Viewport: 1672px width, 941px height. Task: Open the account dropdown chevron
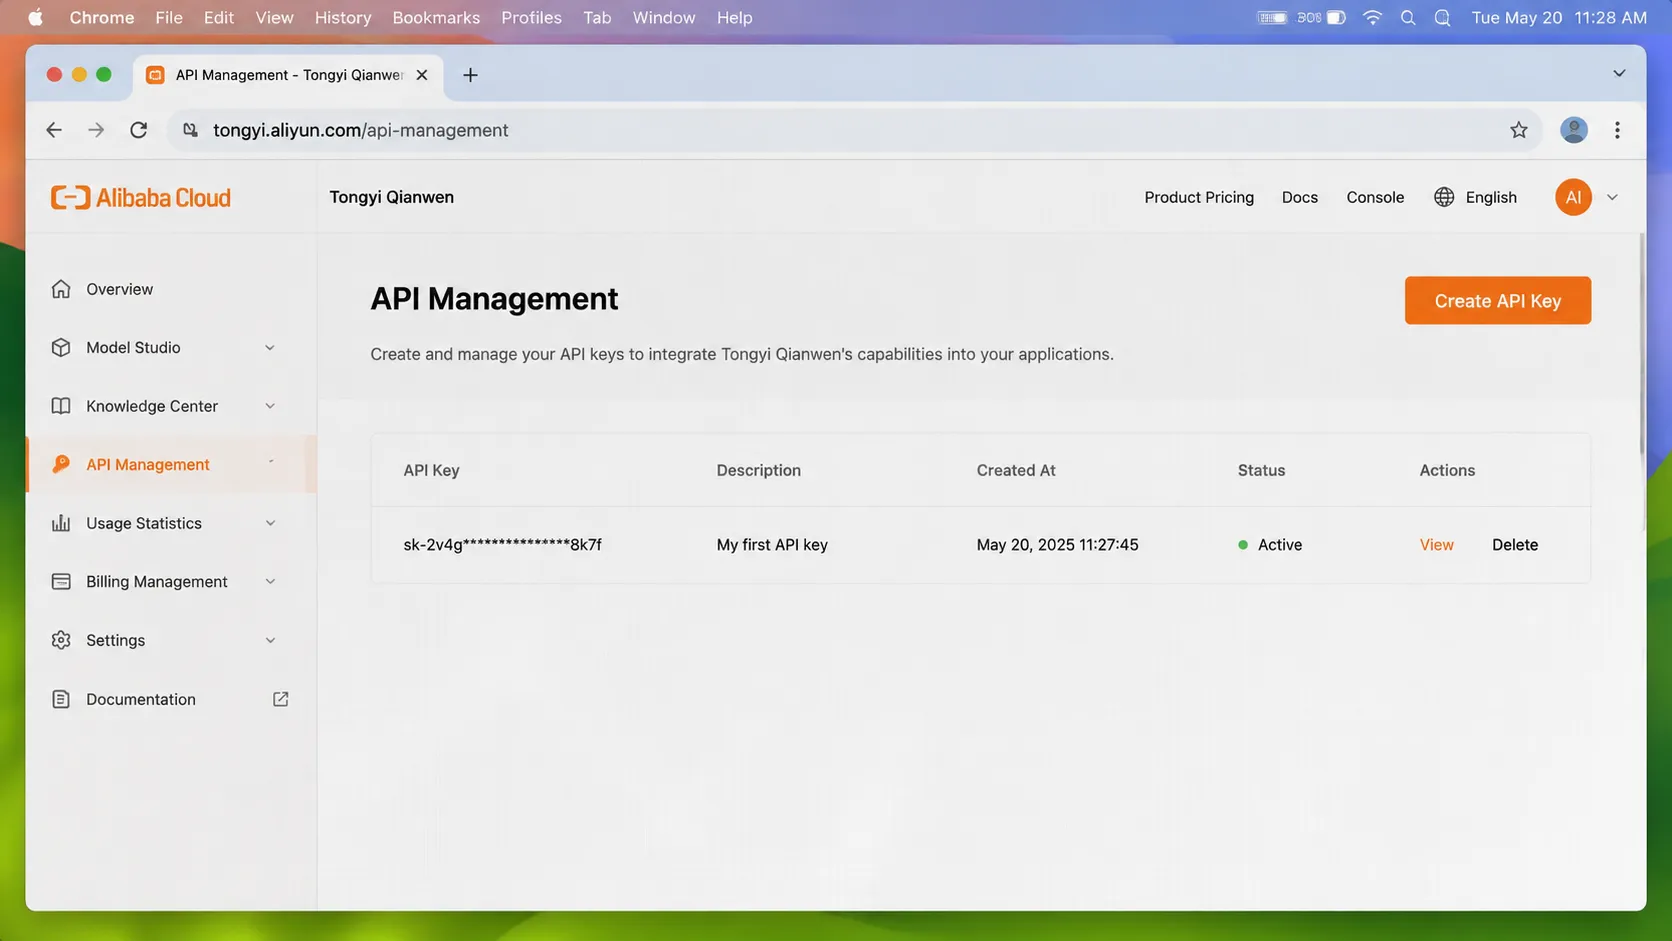(x=1612, y=198)
